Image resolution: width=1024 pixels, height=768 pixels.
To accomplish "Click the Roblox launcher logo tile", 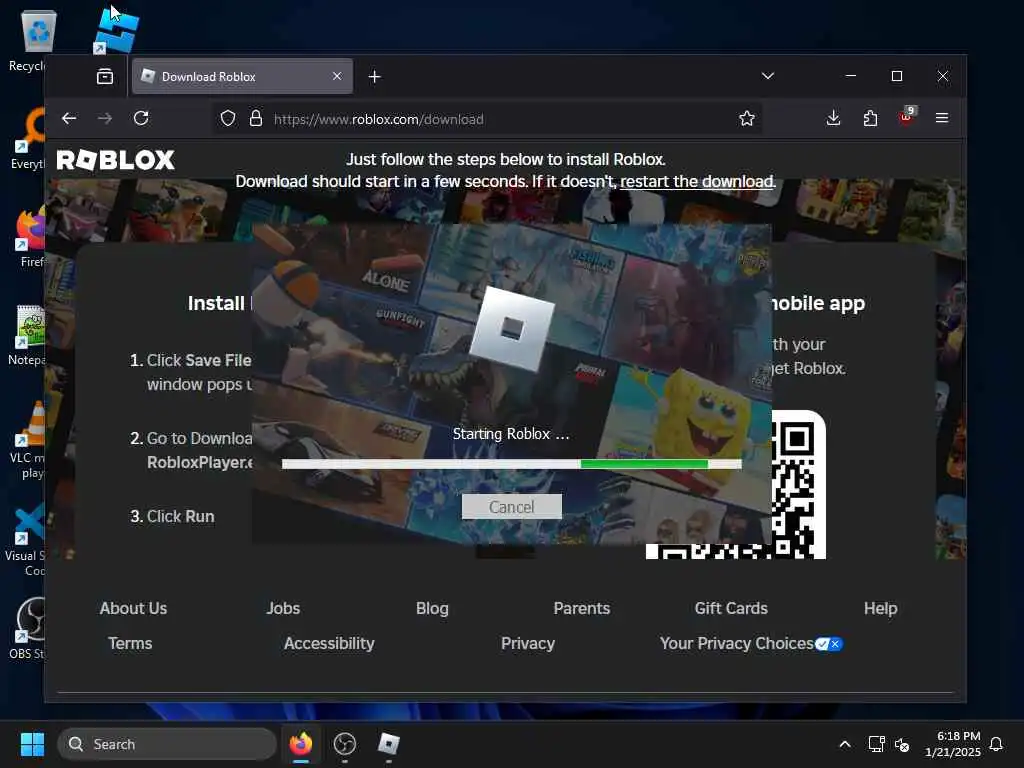I will coord(512,328).
